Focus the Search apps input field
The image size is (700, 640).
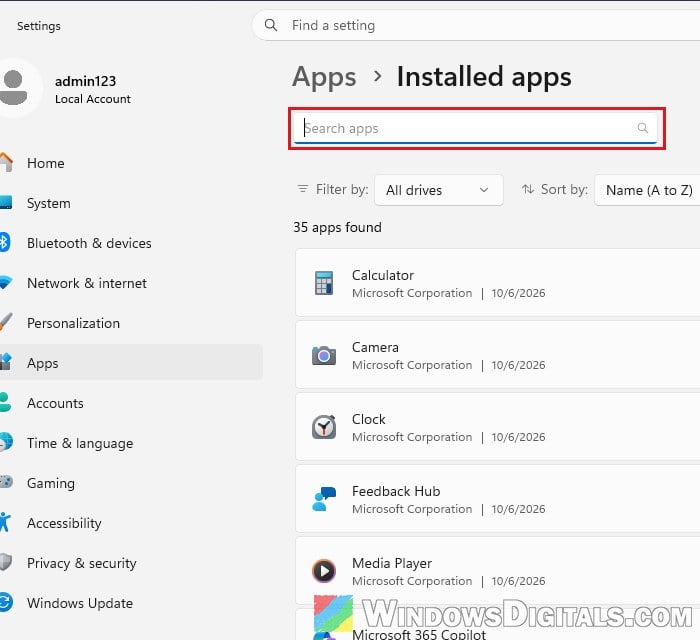[x=475, y=128]
